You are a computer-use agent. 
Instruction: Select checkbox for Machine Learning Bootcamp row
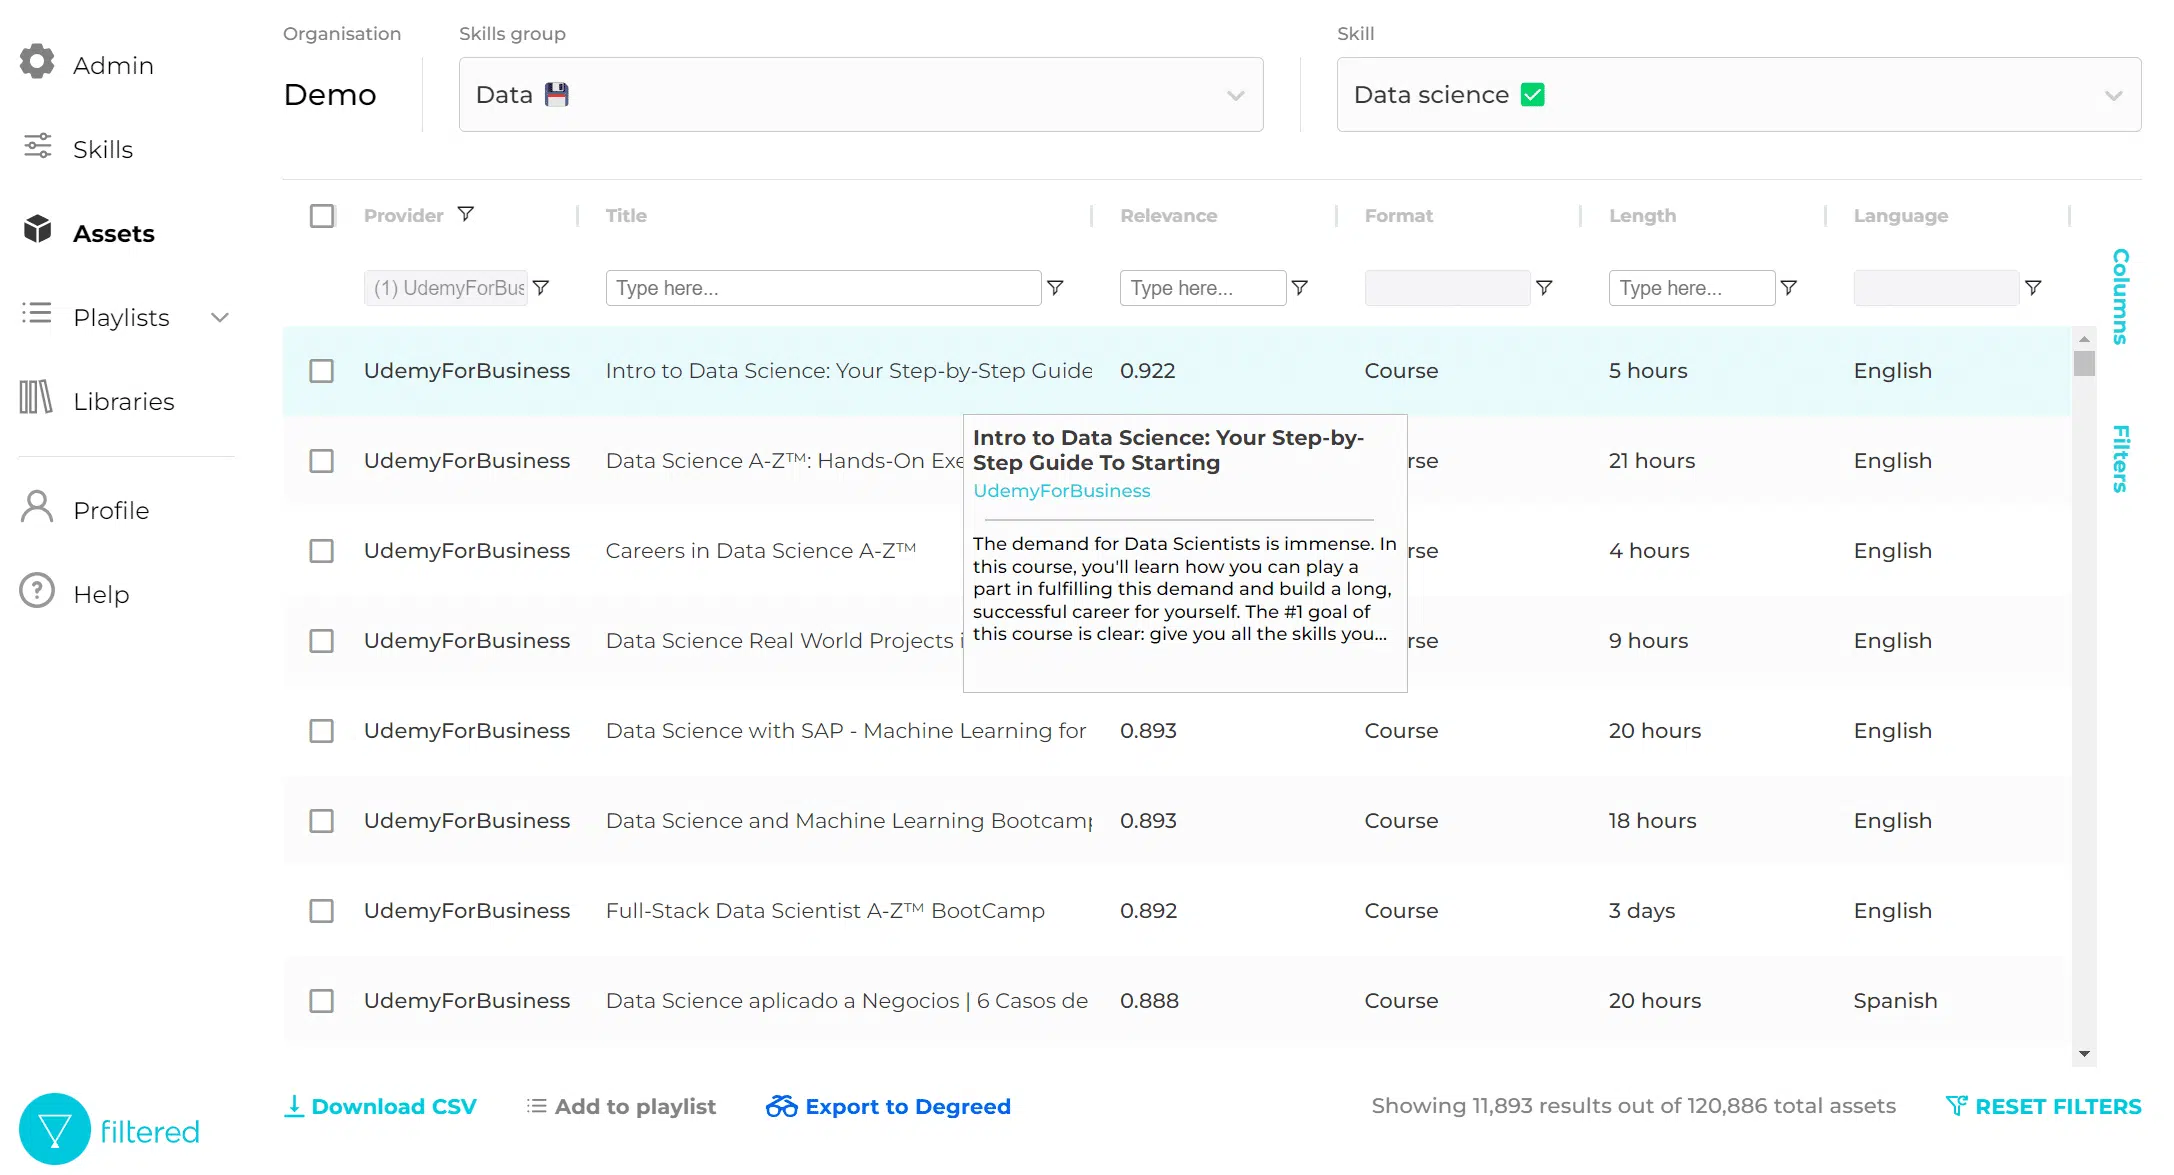pyautogui.click(x=322, y=821)
